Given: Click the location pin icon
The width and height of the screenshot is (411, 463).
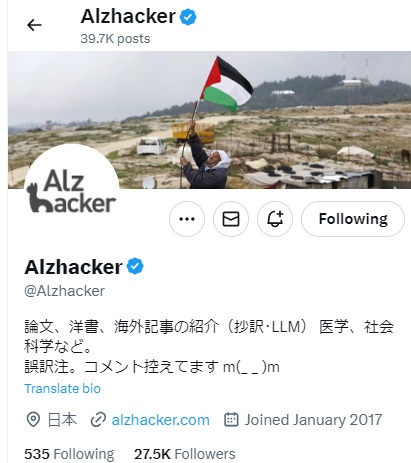Looking at the screenshot, I should [33, 420].
